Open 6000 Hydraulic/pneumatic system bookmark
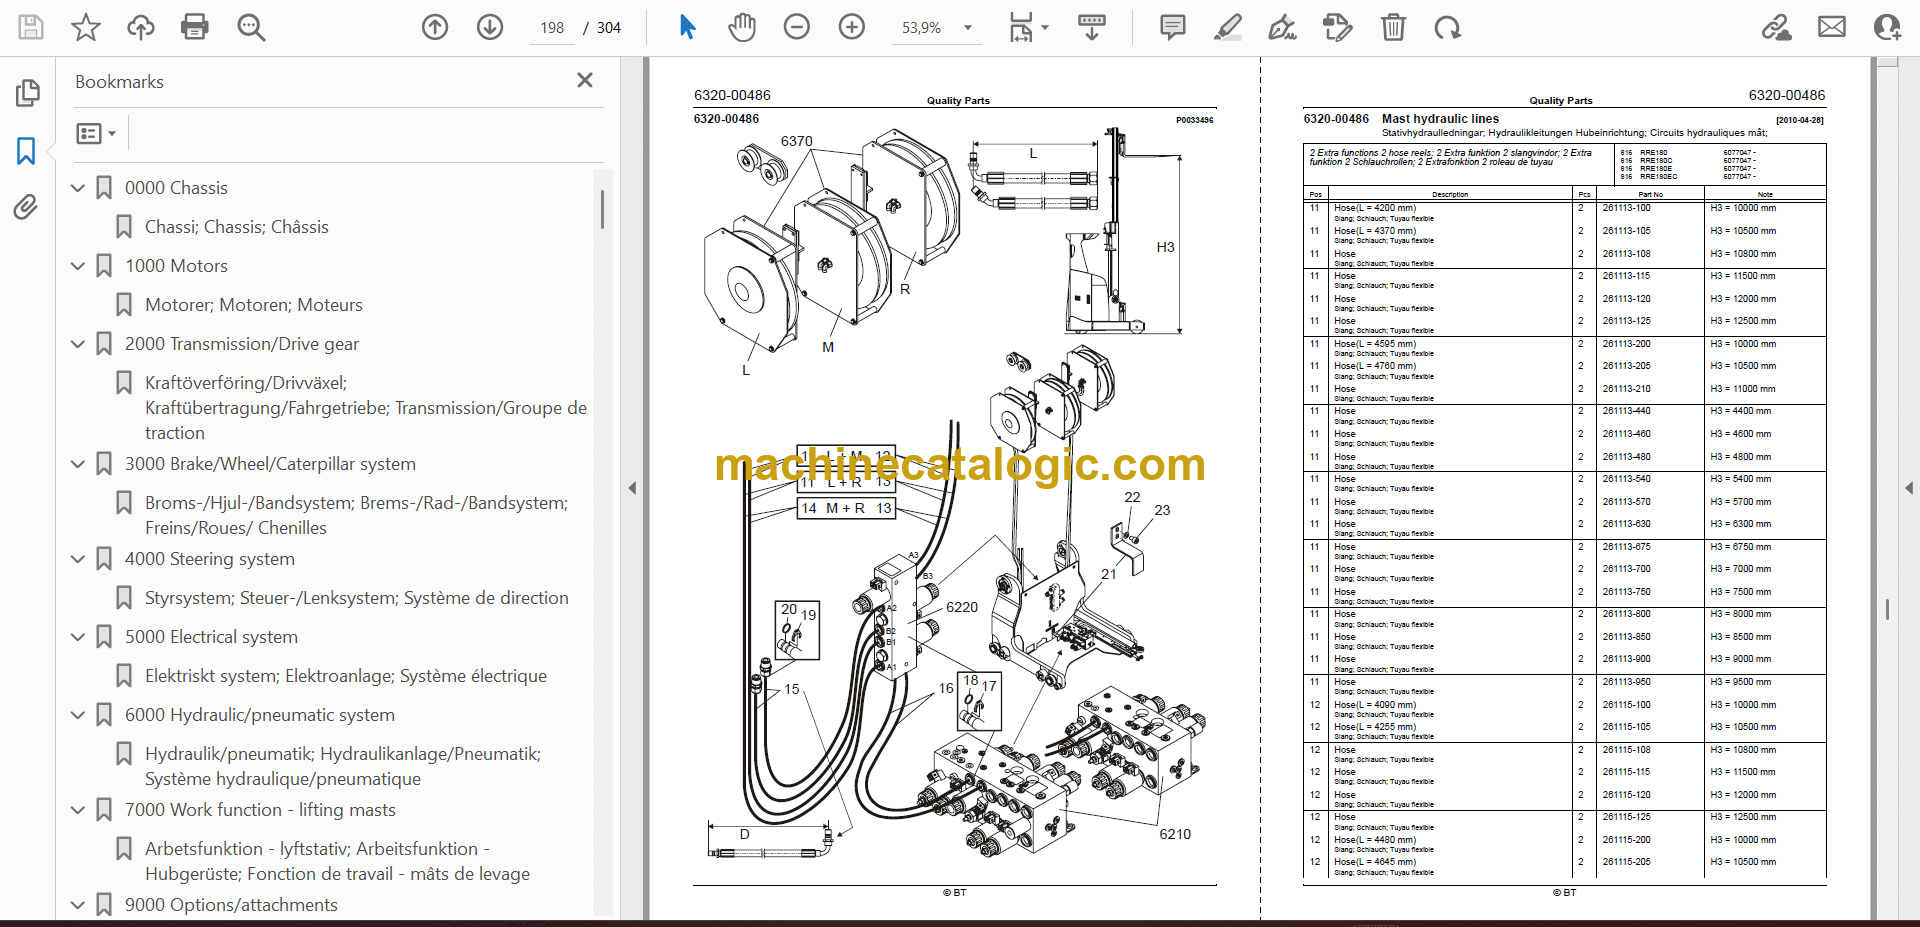This screenshot has width=1920, height=927. coord(260,715)
